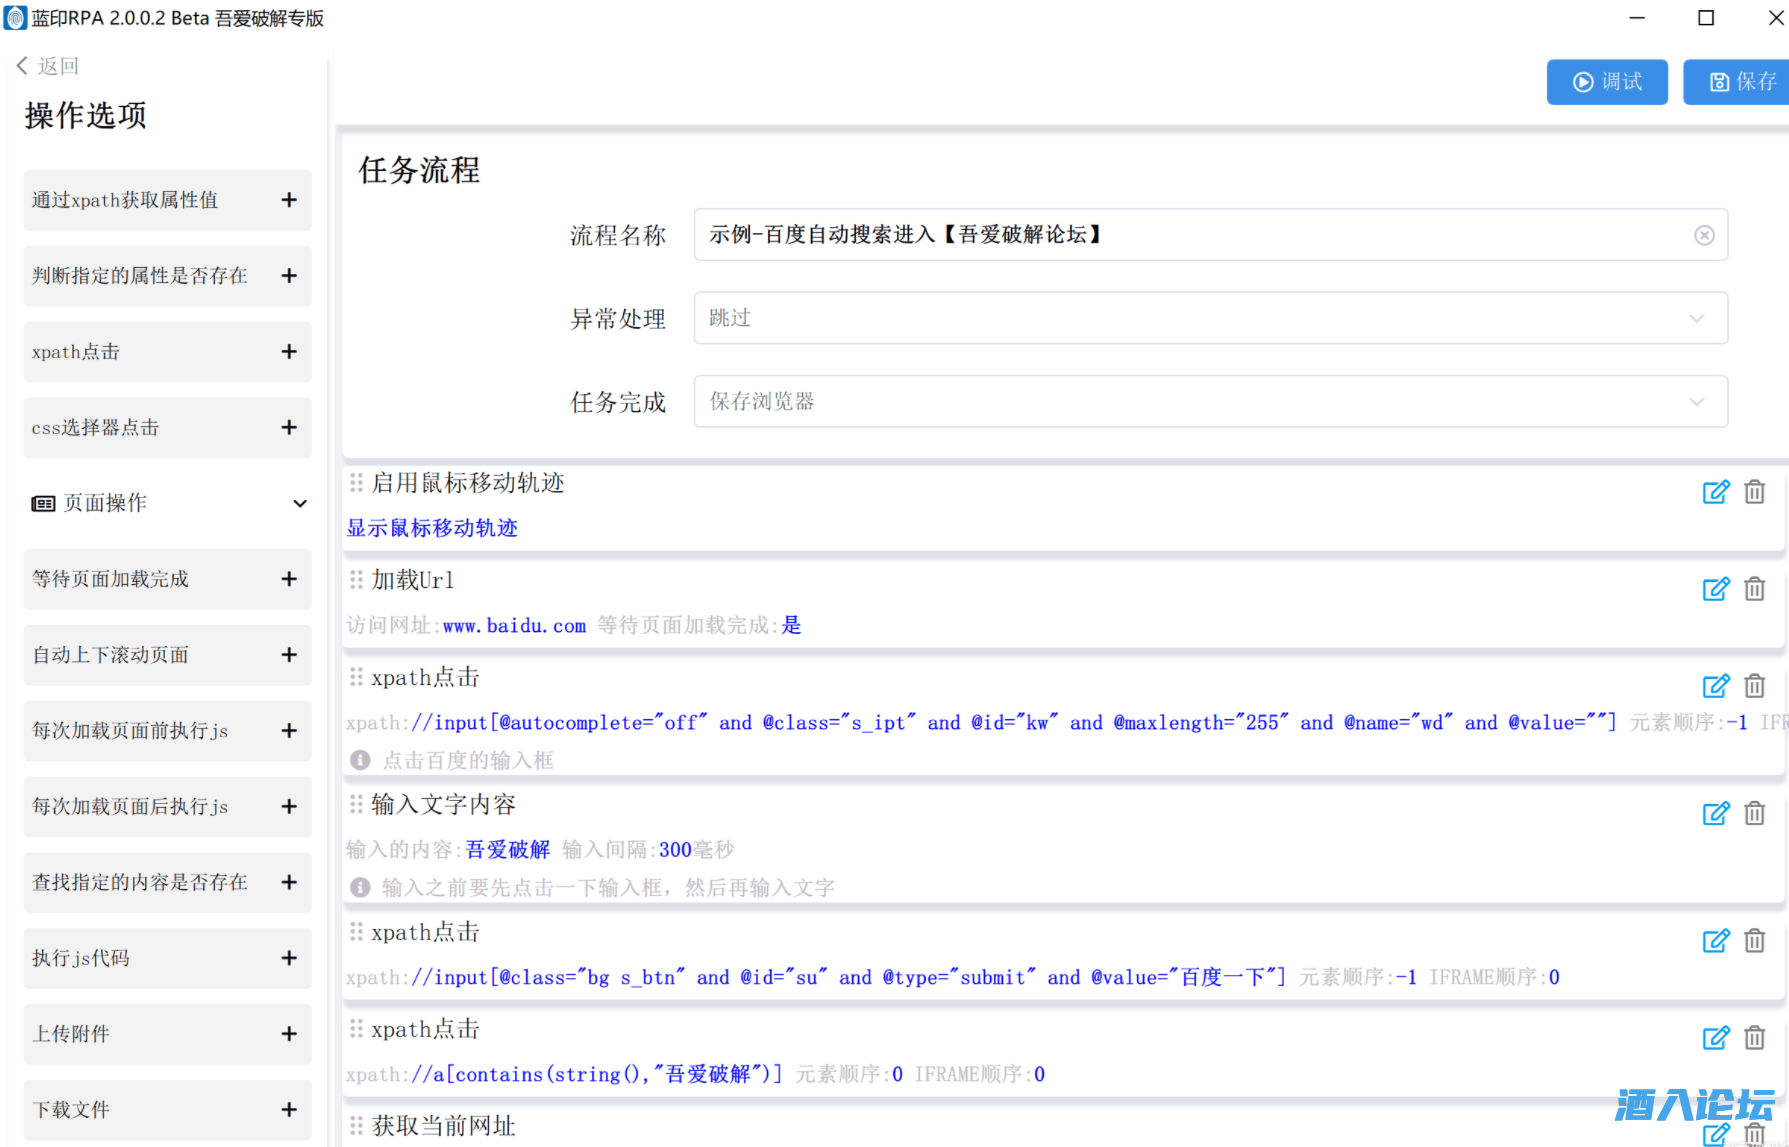Viewport: 1789px width, 1147px height.
Task: Add the xpath点击 operation with plus icon
Action: point(289,352)
